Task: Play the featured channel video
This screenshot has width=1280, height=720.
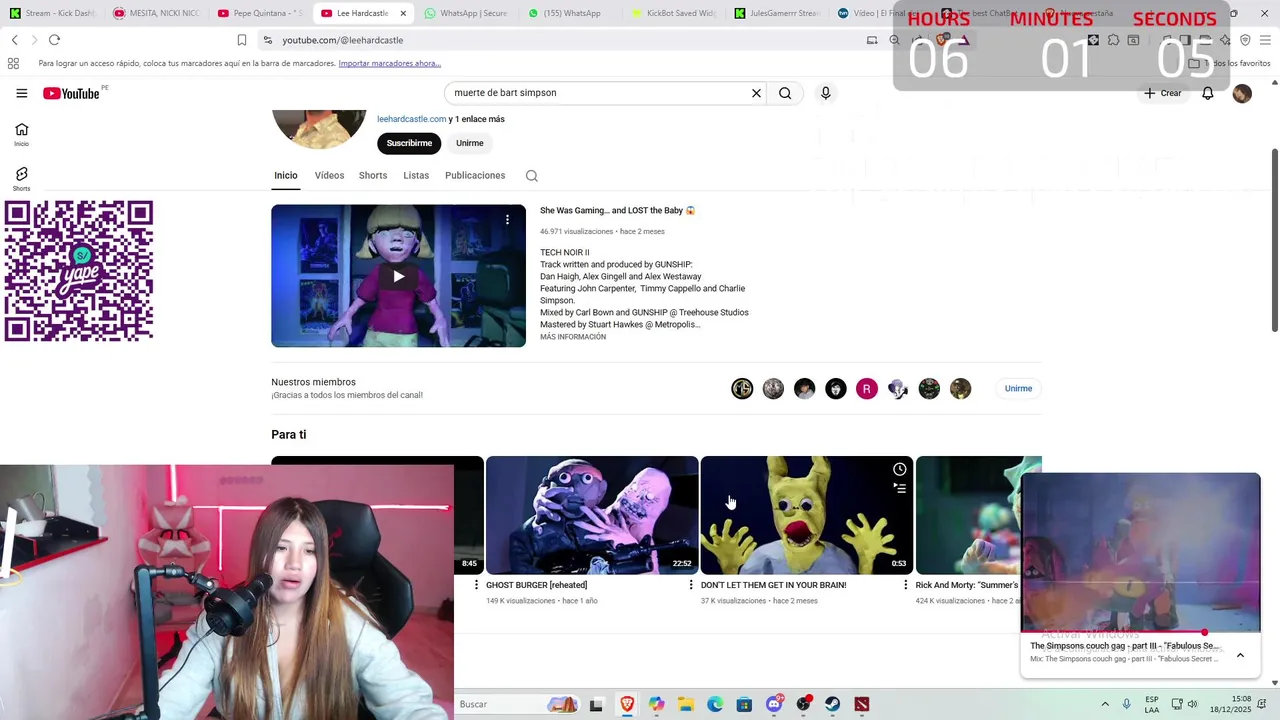Action: pyautogui.click(x=398, y=276)
